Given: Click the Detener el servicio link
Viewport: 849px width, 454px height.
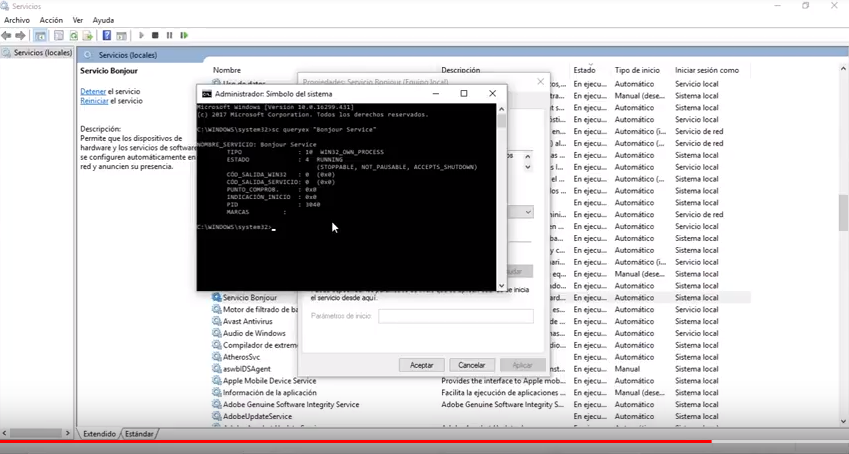Looking at the screenshot, I should point(93,92).
